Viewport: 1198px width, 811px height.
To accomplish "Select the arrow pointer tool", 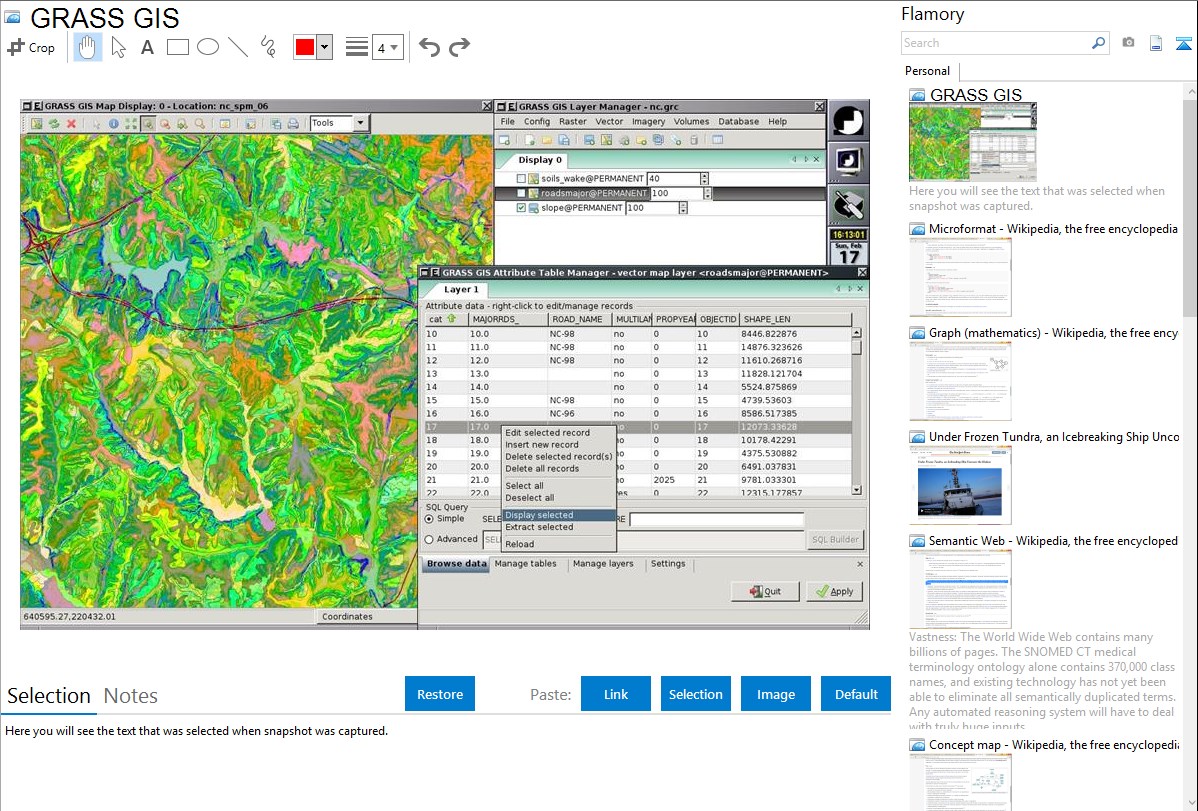I will (x=118, y=47).
